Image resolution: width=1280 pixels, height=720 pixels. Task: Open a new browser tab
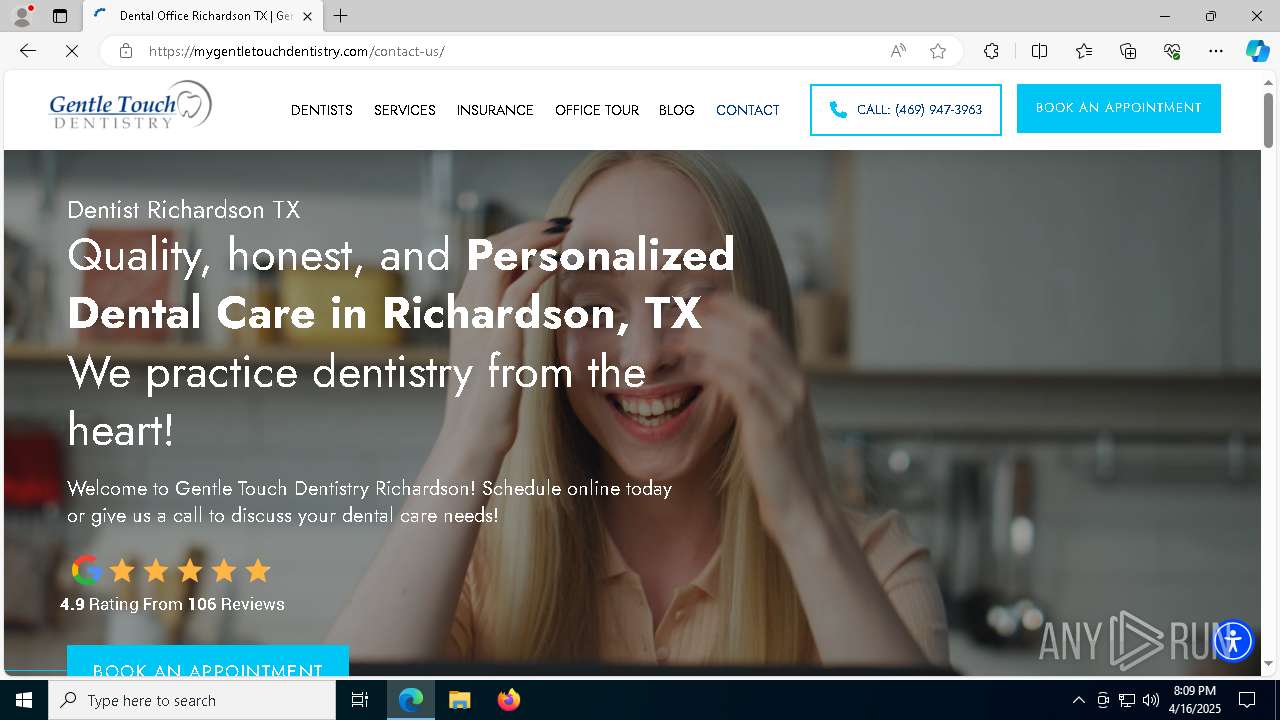point(341,16)
